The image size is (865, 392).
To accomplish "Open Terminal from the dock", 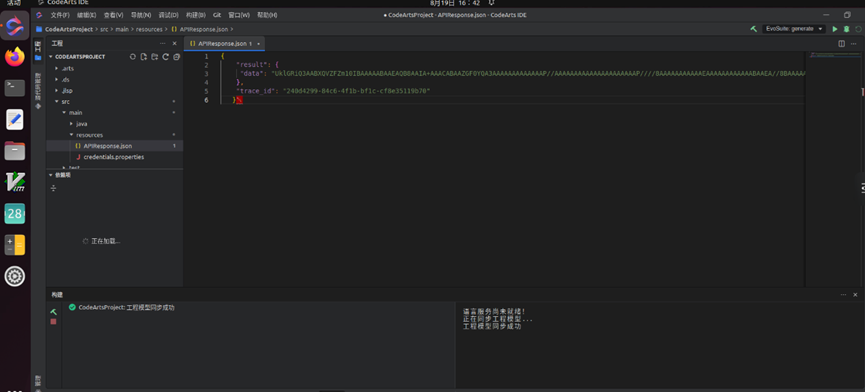I will pos(15,88).
